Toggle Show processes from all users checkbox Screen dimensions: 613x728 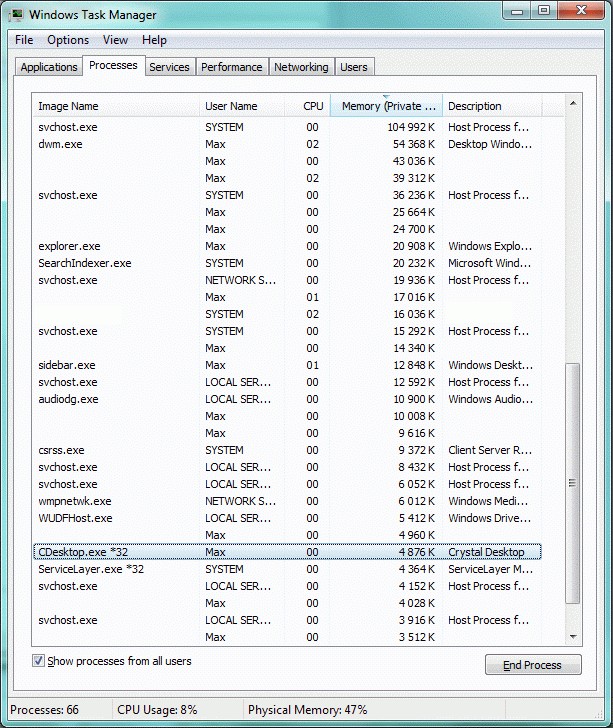click(38, 661)
